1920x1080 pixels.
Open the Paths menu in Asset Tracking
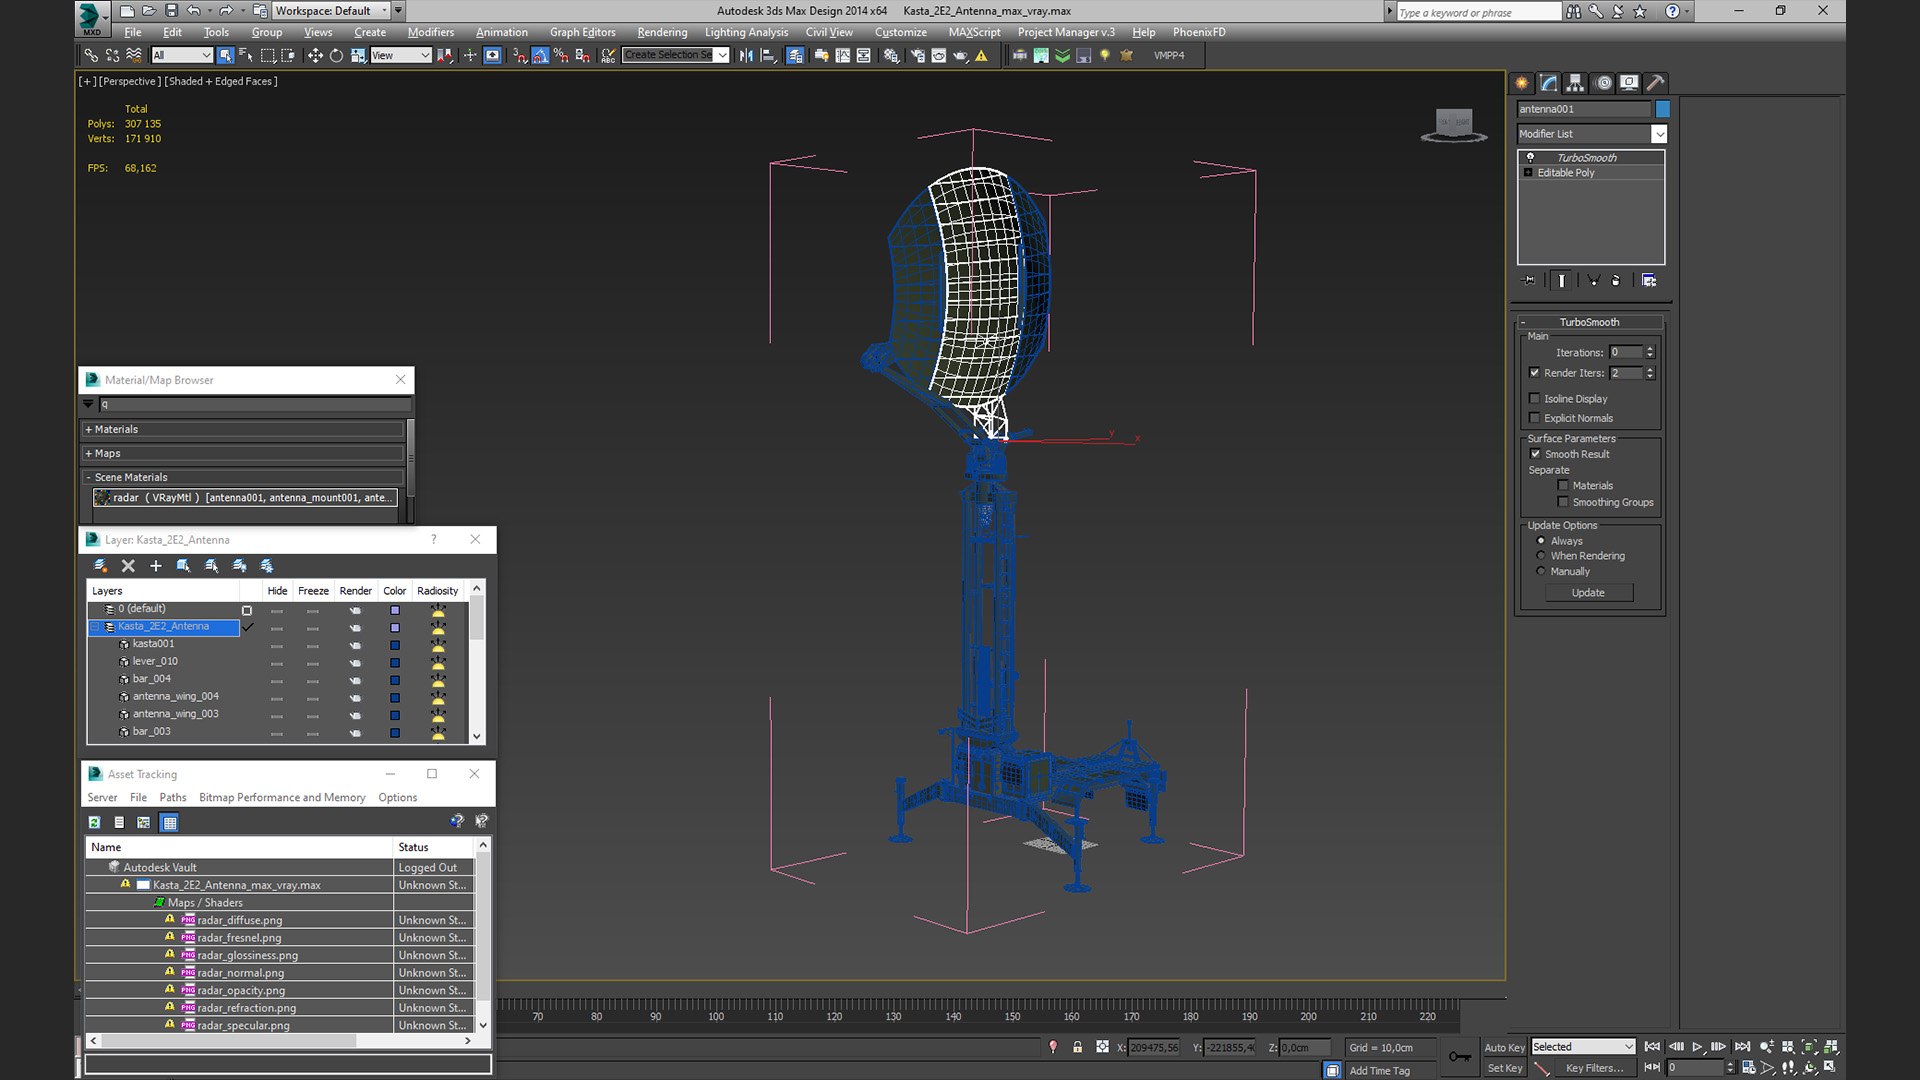pos(173,797)
